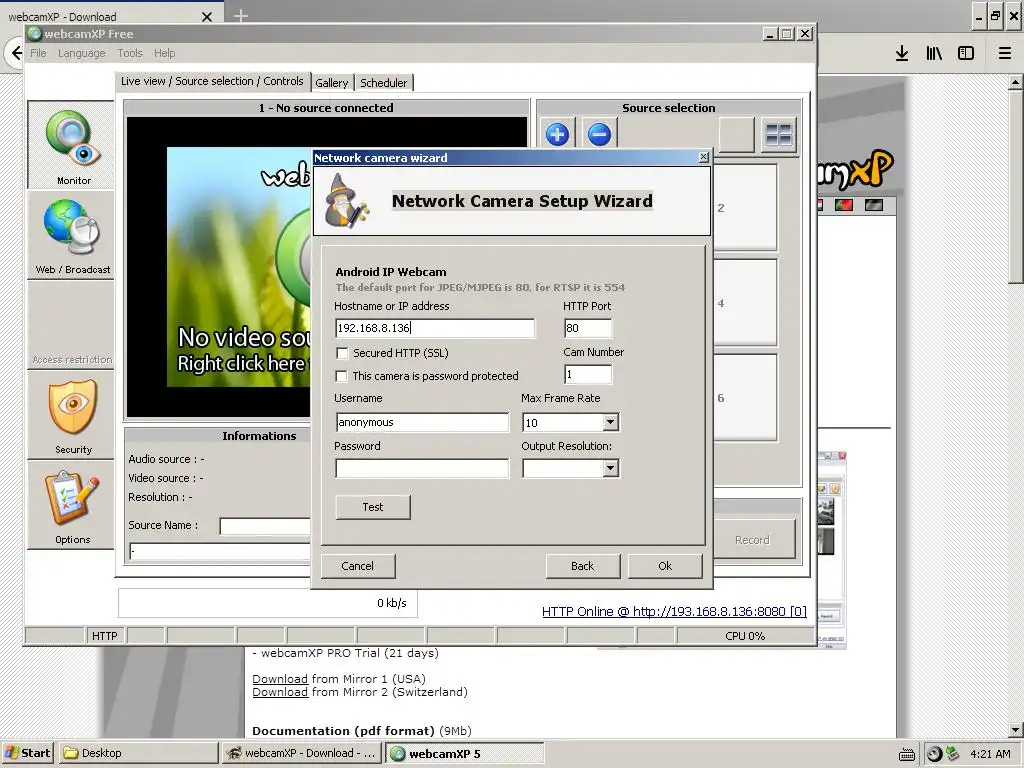Check This camera is password protected
Image resolution: width=1024 pixels, height=768 pixels.
tap(342, 376)
